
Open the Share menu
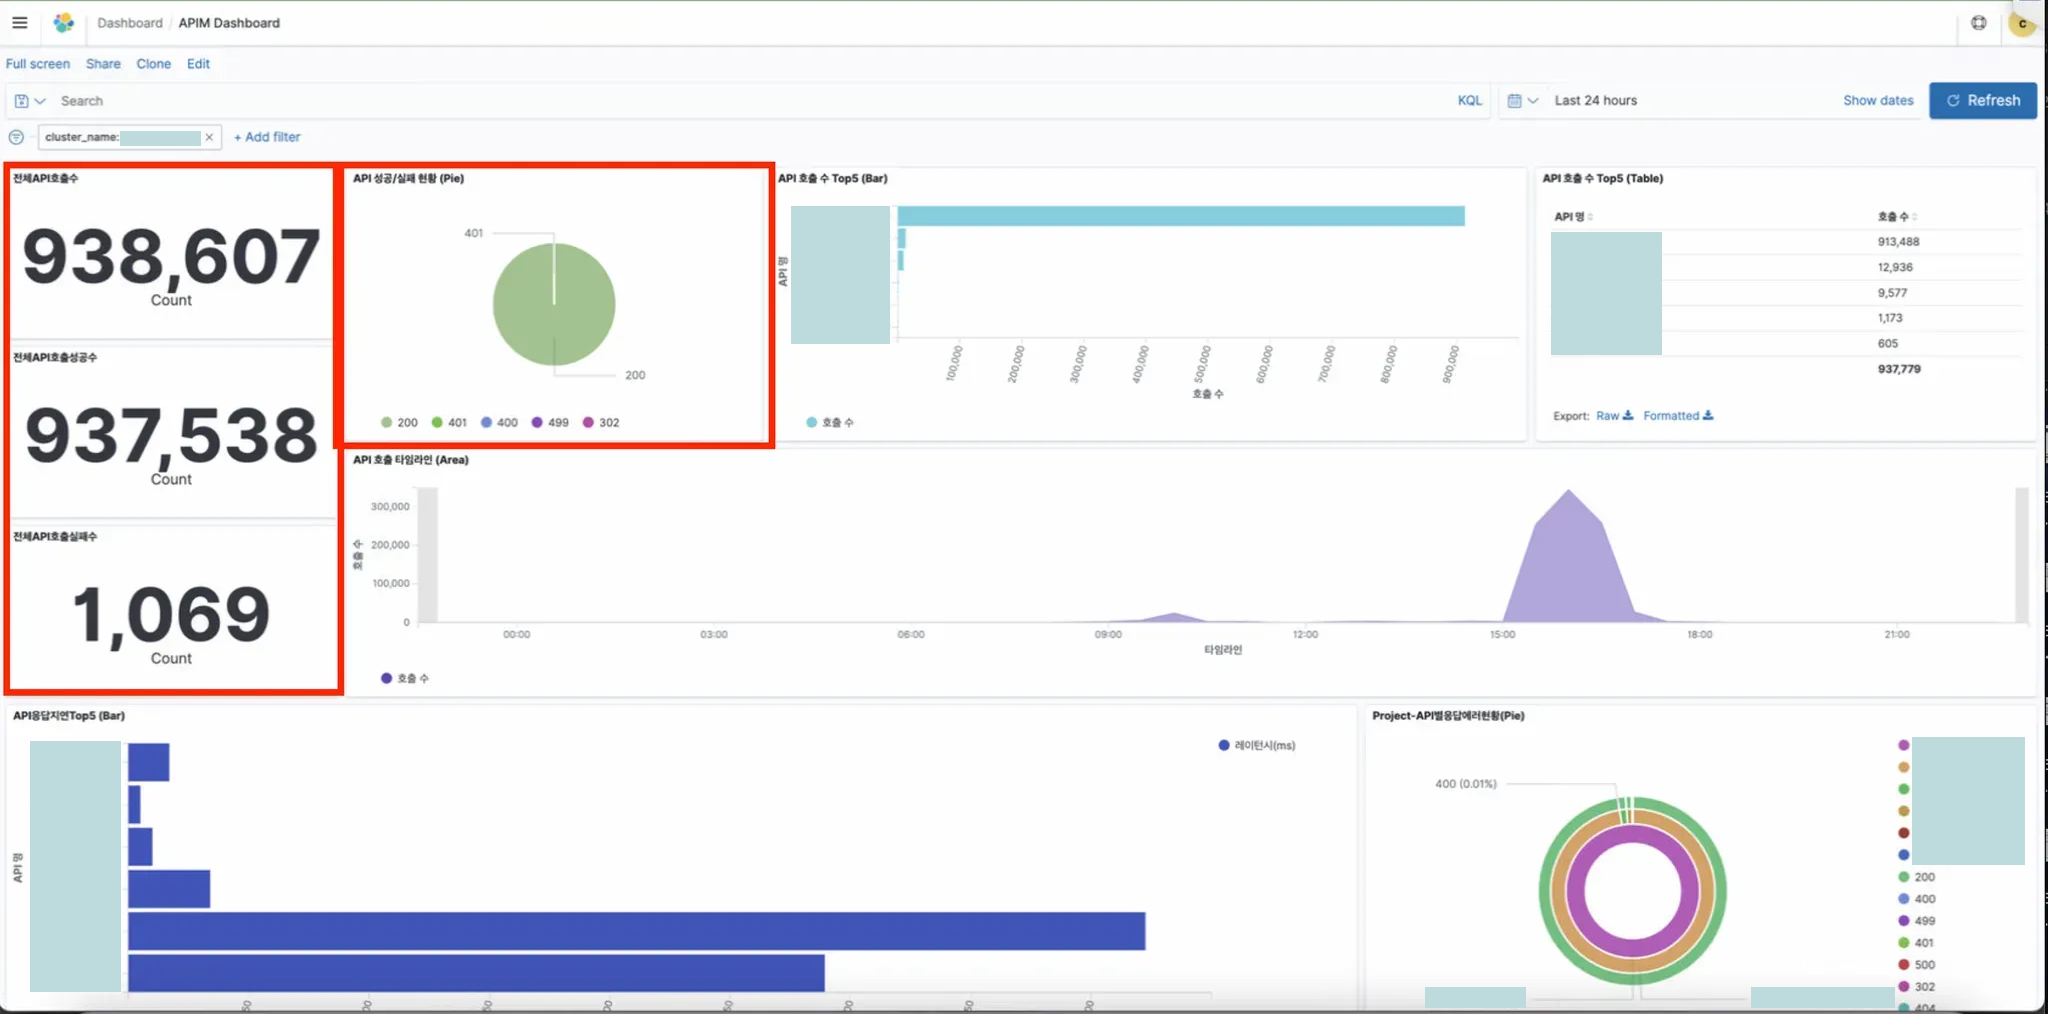tap(103, 64)
